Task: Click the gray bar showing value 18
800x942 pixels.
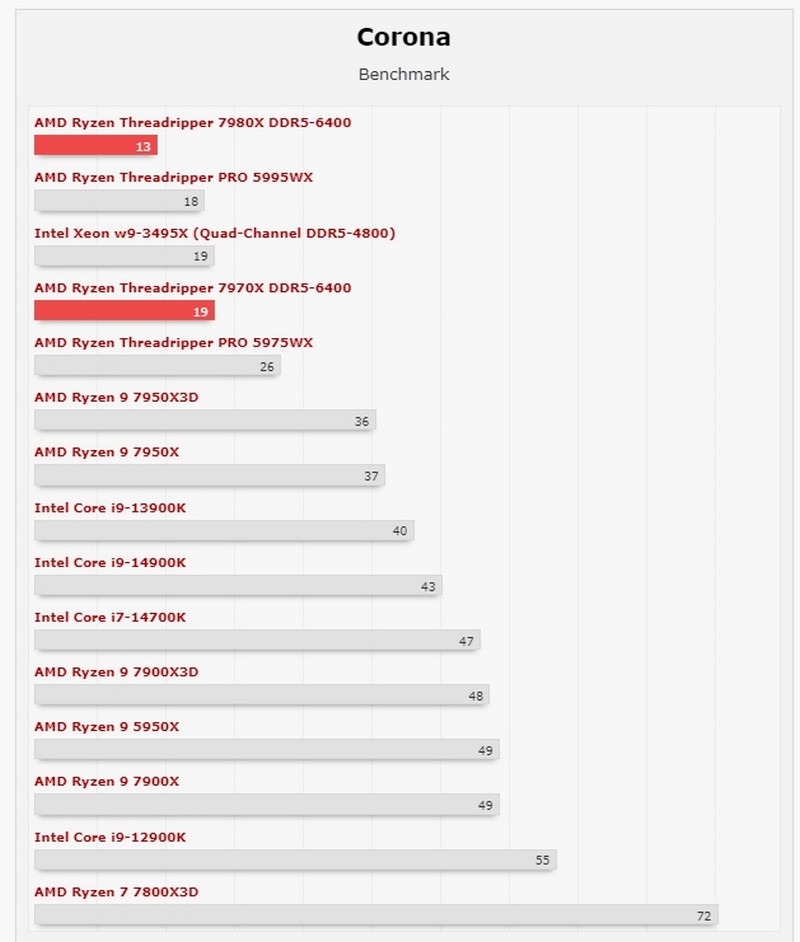Action: [x=118, y=201]
